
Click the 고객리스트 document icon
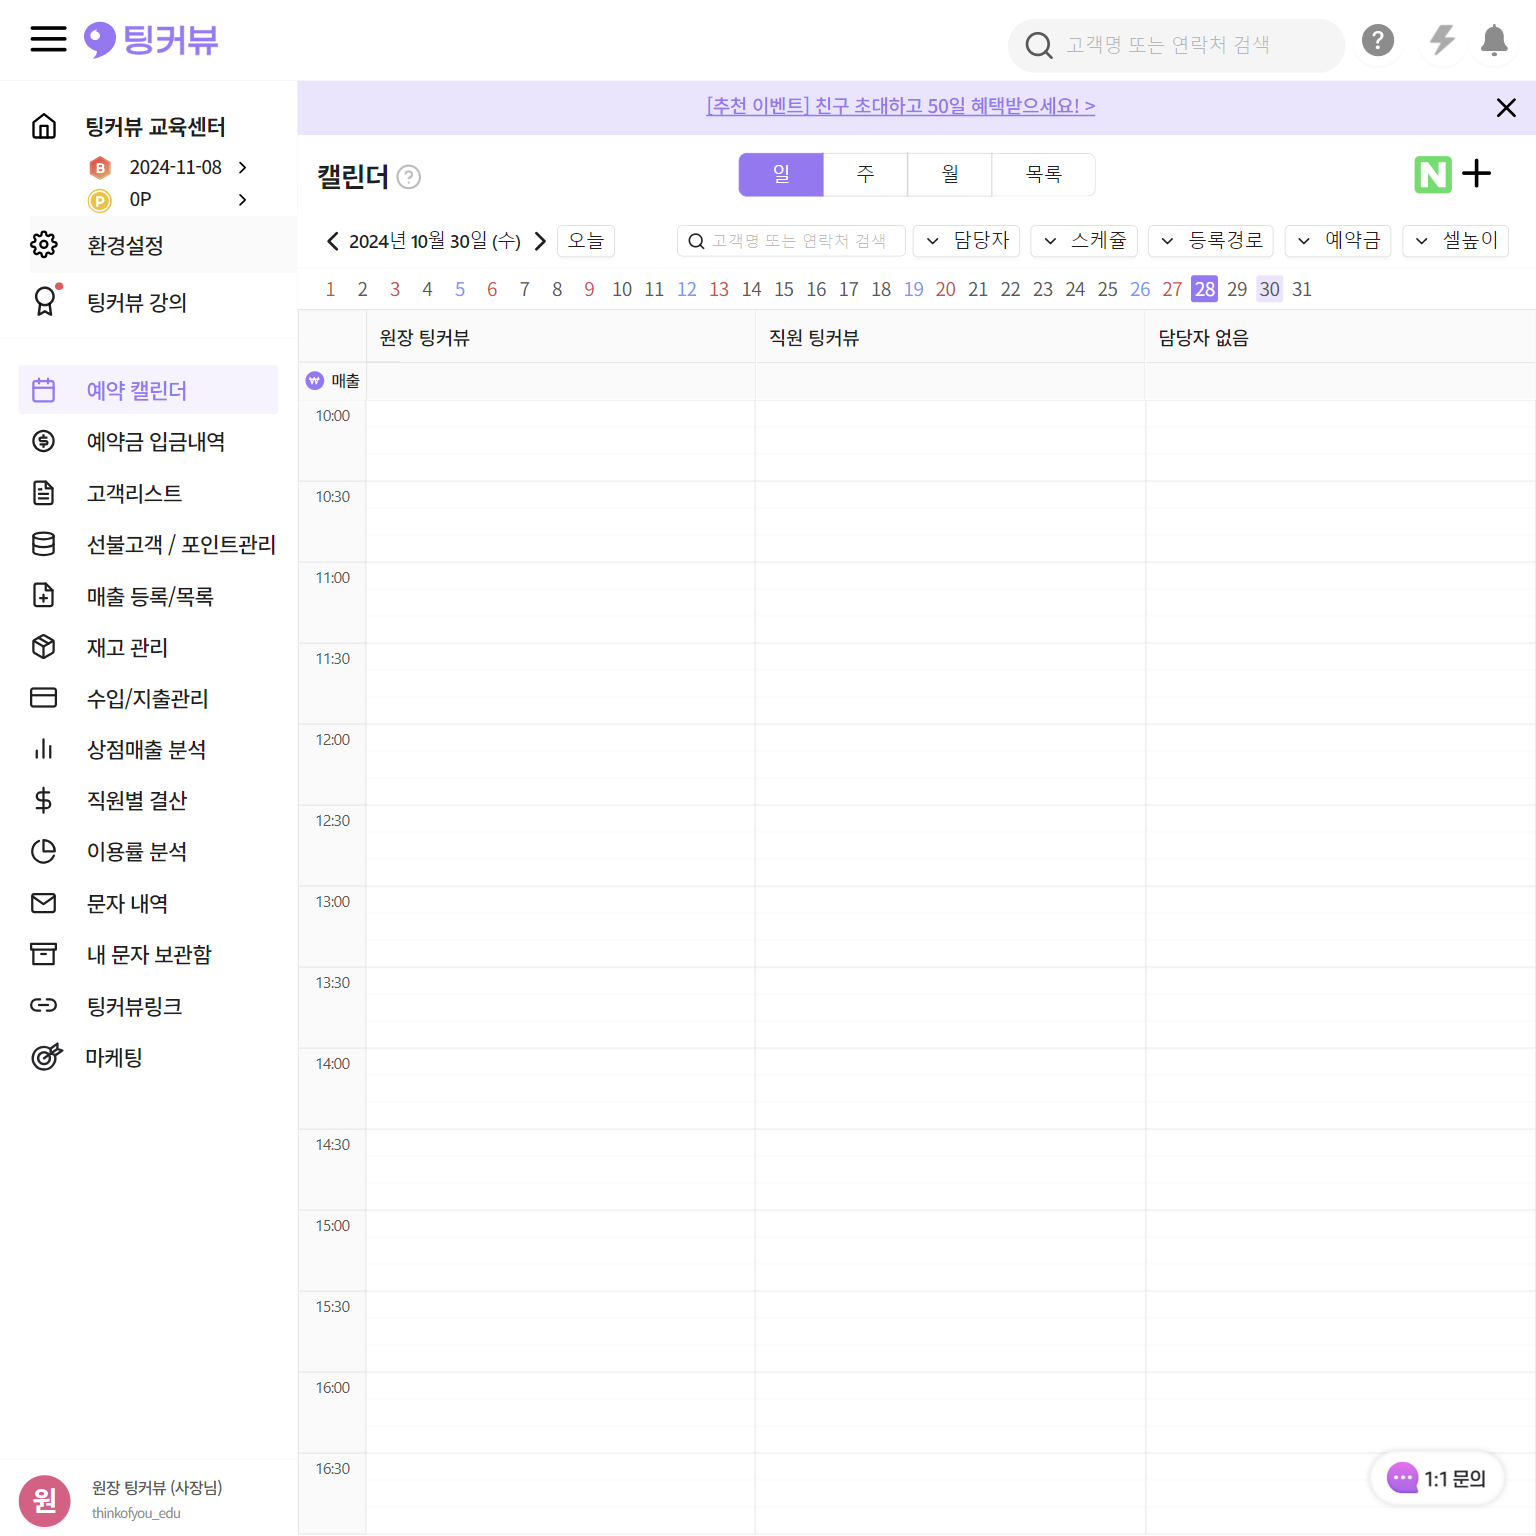point(44,492)
